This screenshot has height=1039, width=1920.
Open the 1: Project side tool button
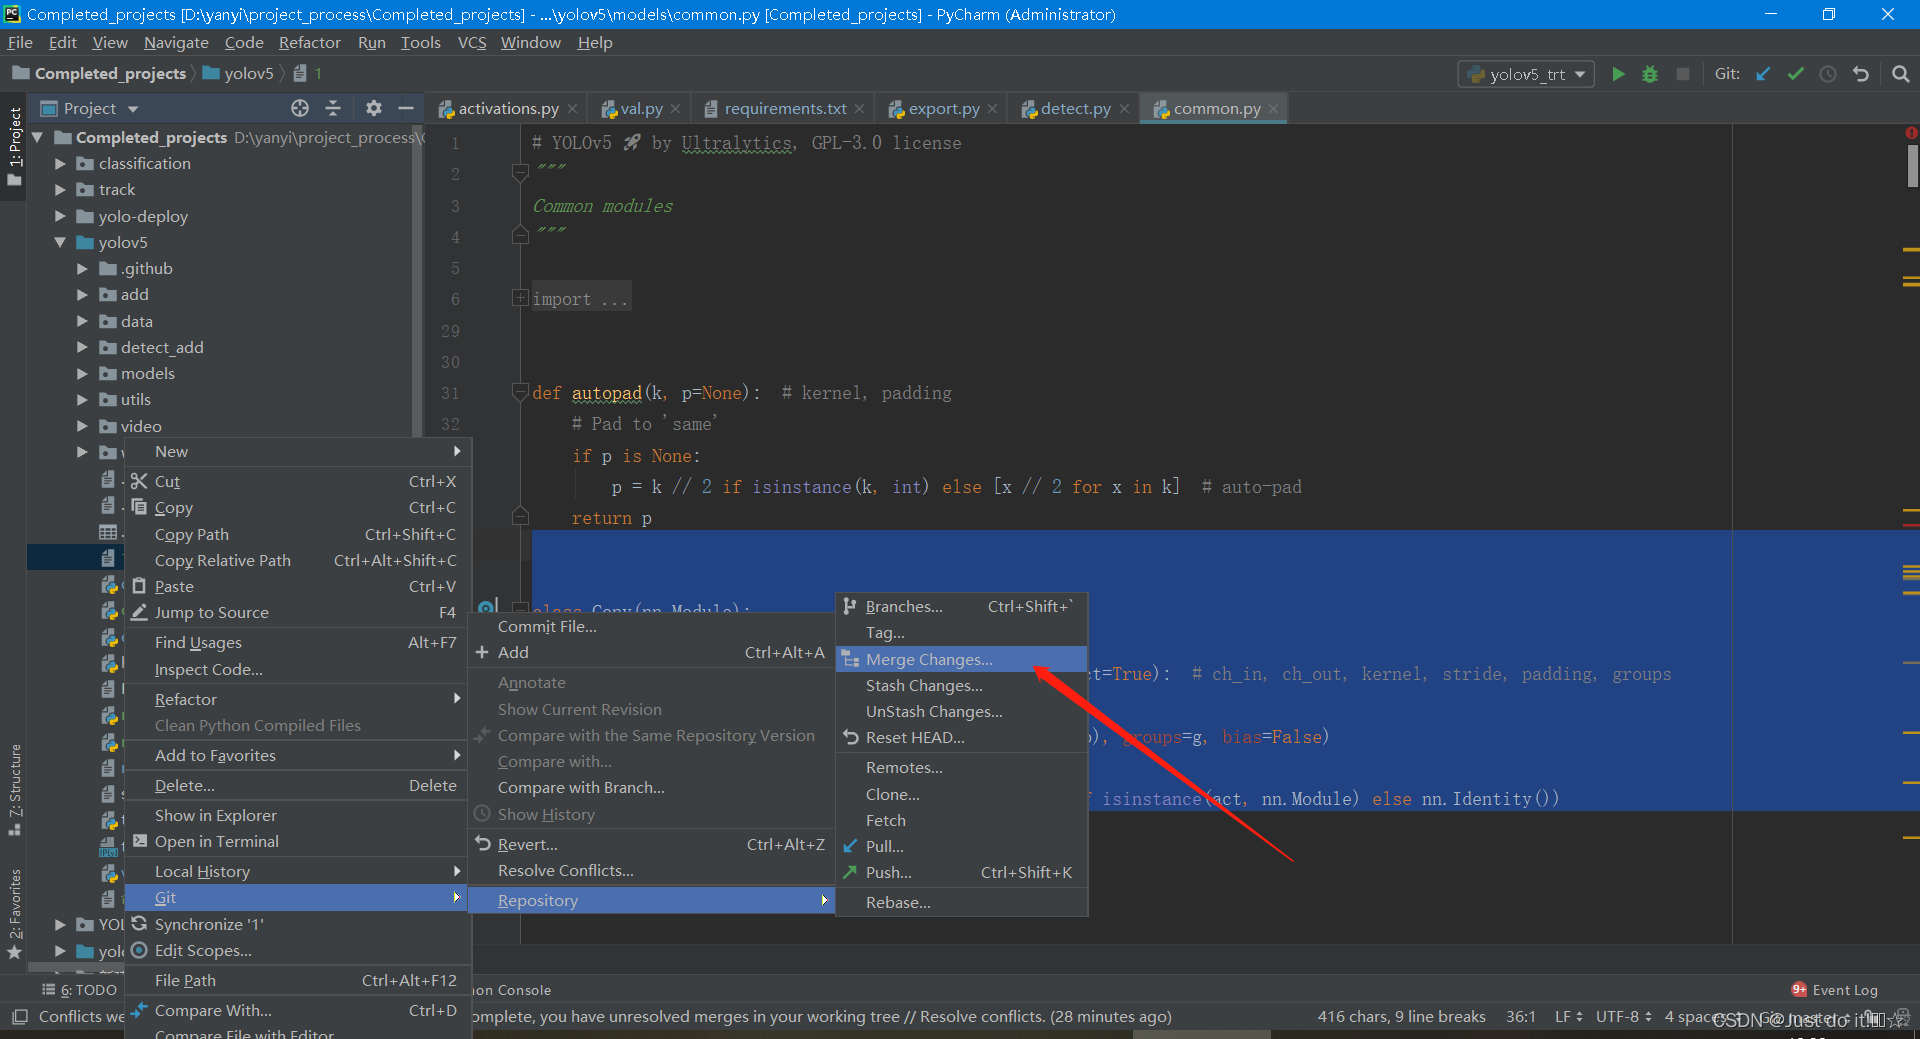click(x=14, y=147)
